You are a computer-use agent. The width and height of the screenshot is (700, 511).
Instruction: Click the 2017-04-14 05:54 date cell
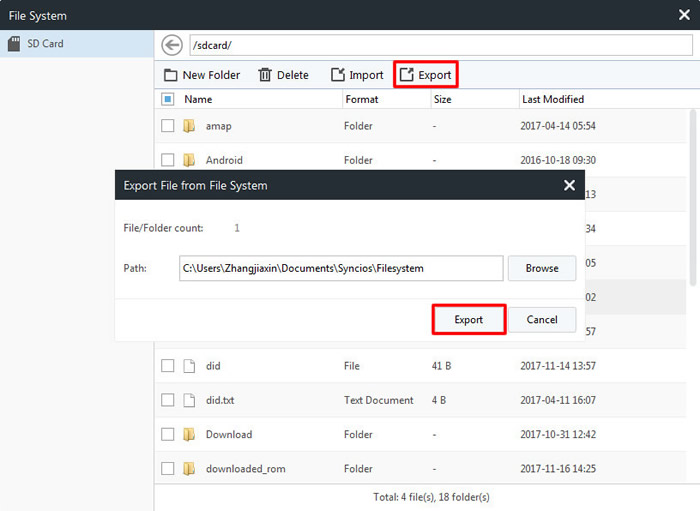[x=558, y=126]
